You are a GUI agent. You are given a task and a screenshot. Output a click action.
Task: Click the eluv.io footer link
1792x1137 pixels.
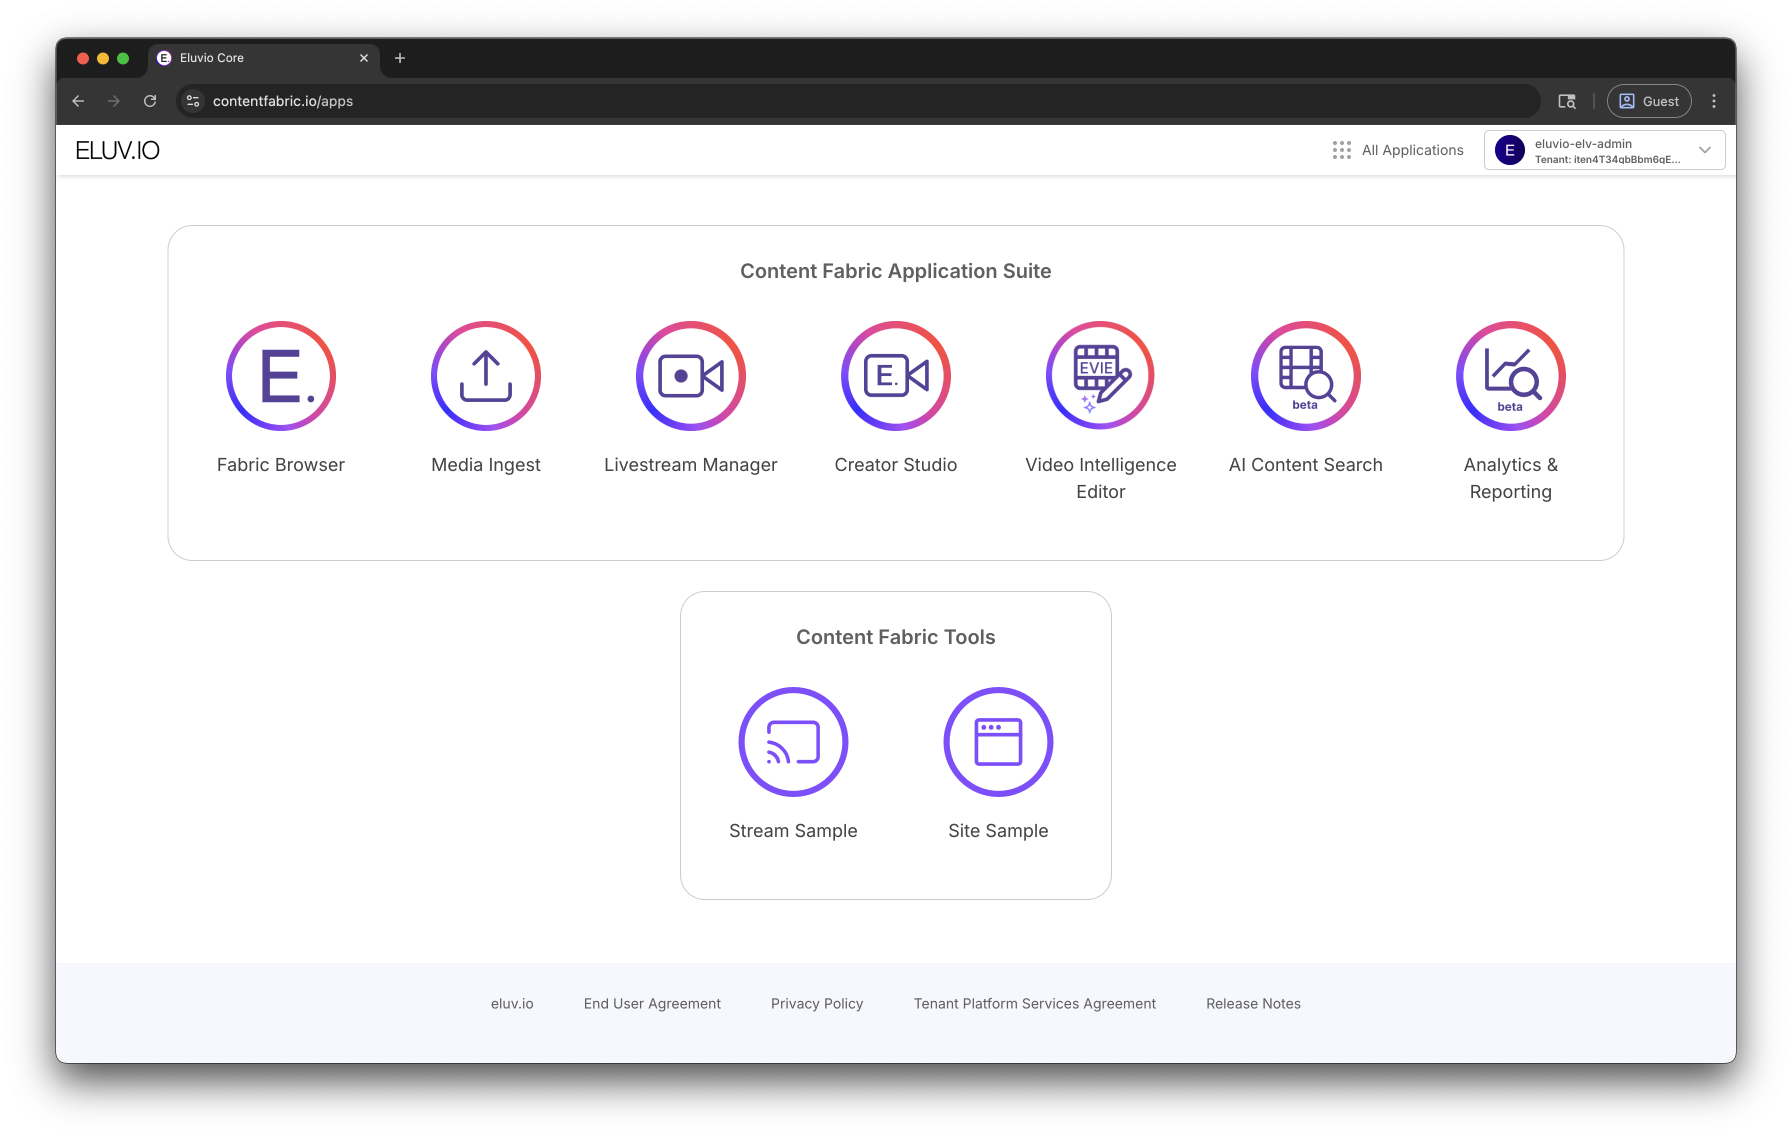(512, 1004)
